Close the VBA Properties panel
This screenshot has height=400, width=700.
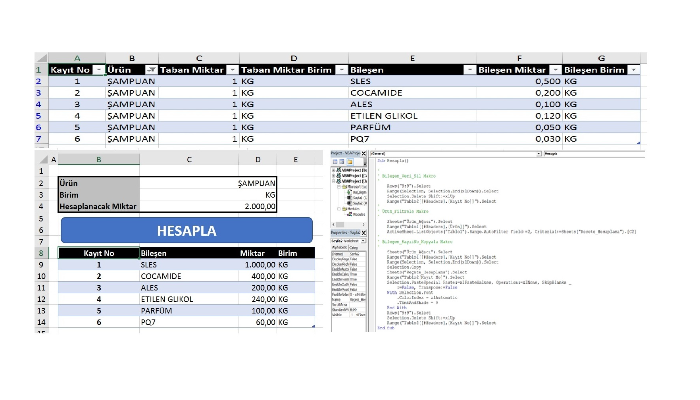point(363,233)
